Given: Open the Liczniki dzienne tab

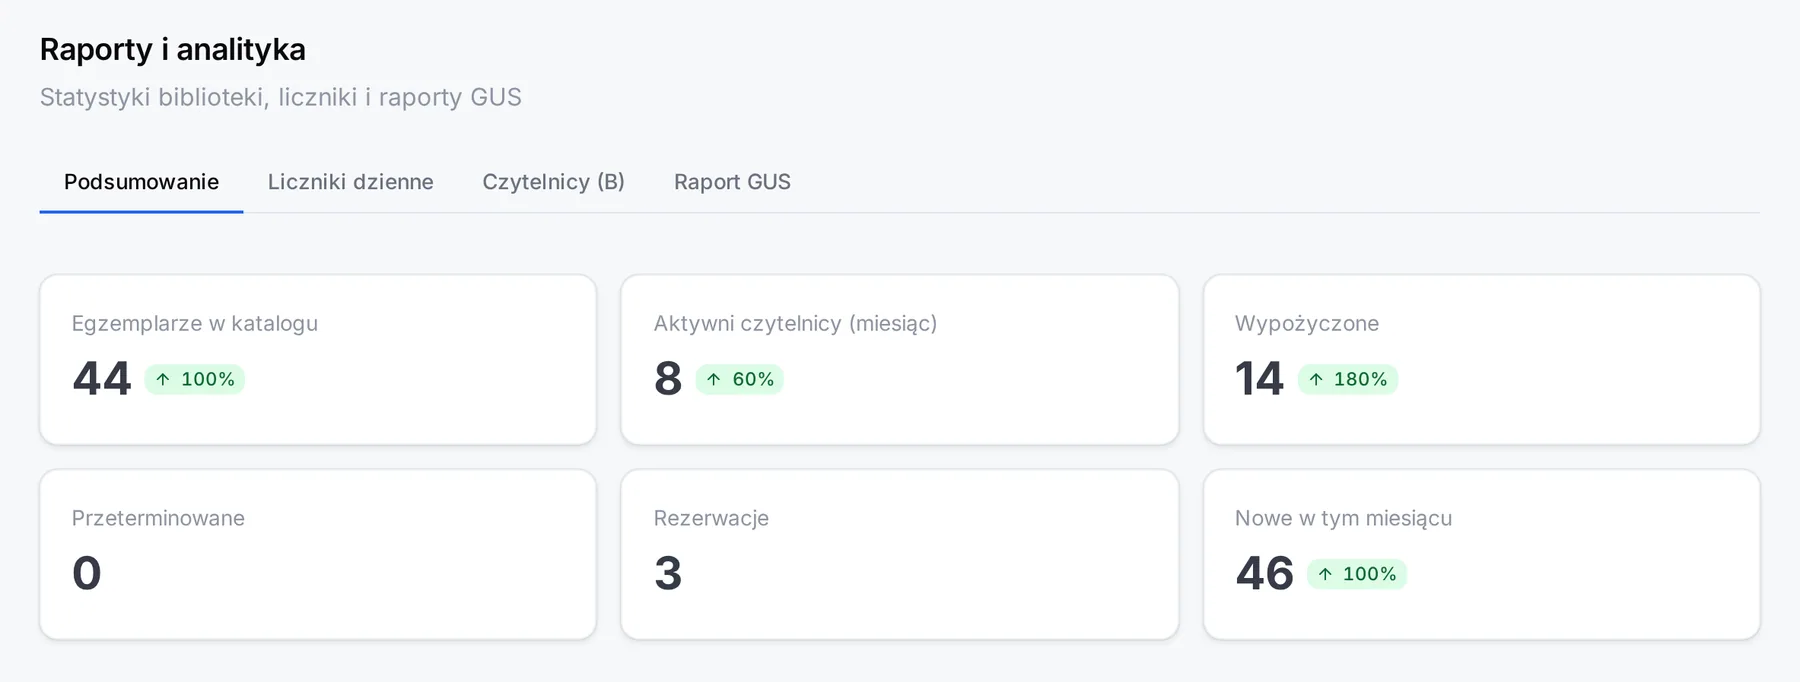Looking at the screenshot, I should [x=350, y=182].
